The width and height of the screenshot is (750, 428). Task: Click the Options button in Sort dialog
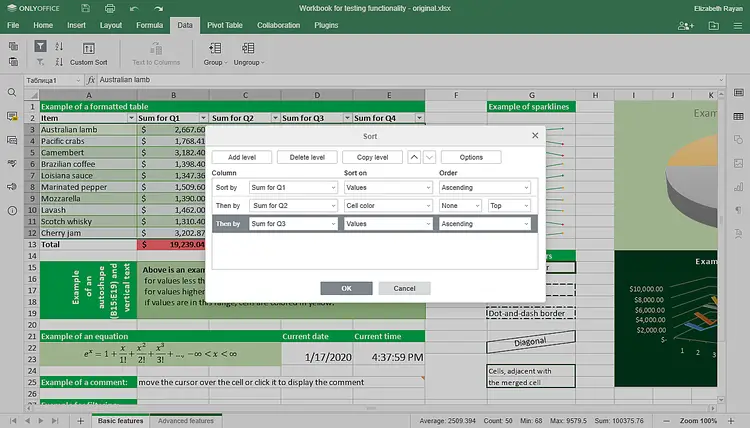point(471,157)
